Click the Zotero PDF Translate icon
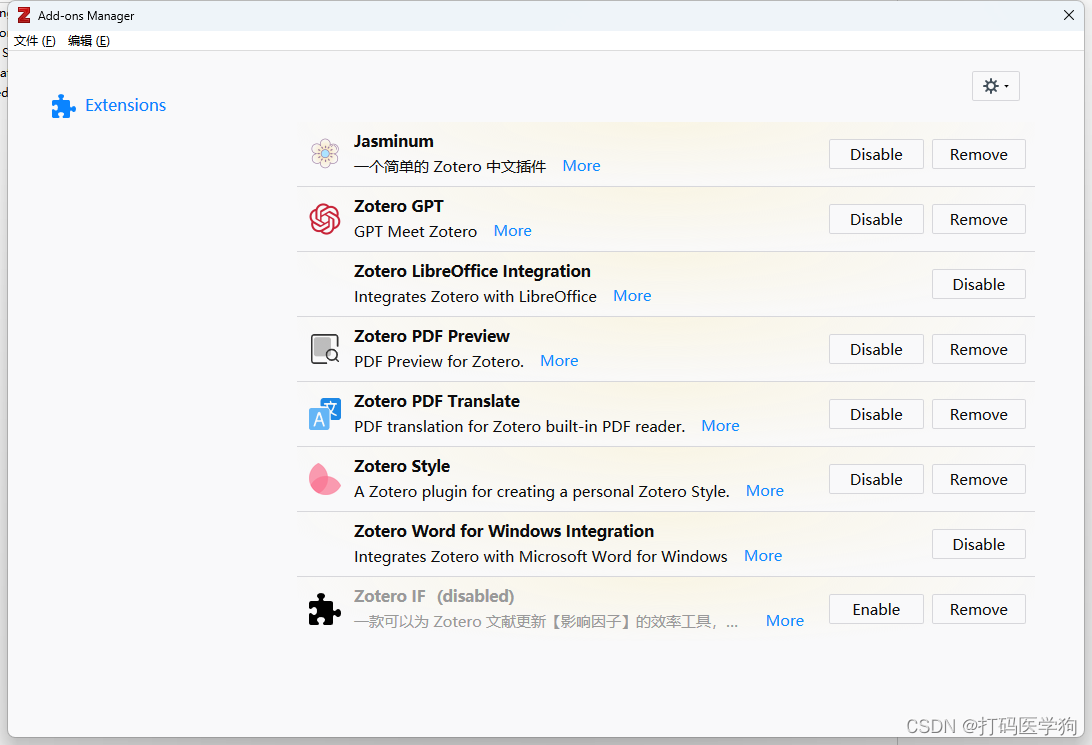This screenshot has width=1092, height=745. [x=325, y=414]
